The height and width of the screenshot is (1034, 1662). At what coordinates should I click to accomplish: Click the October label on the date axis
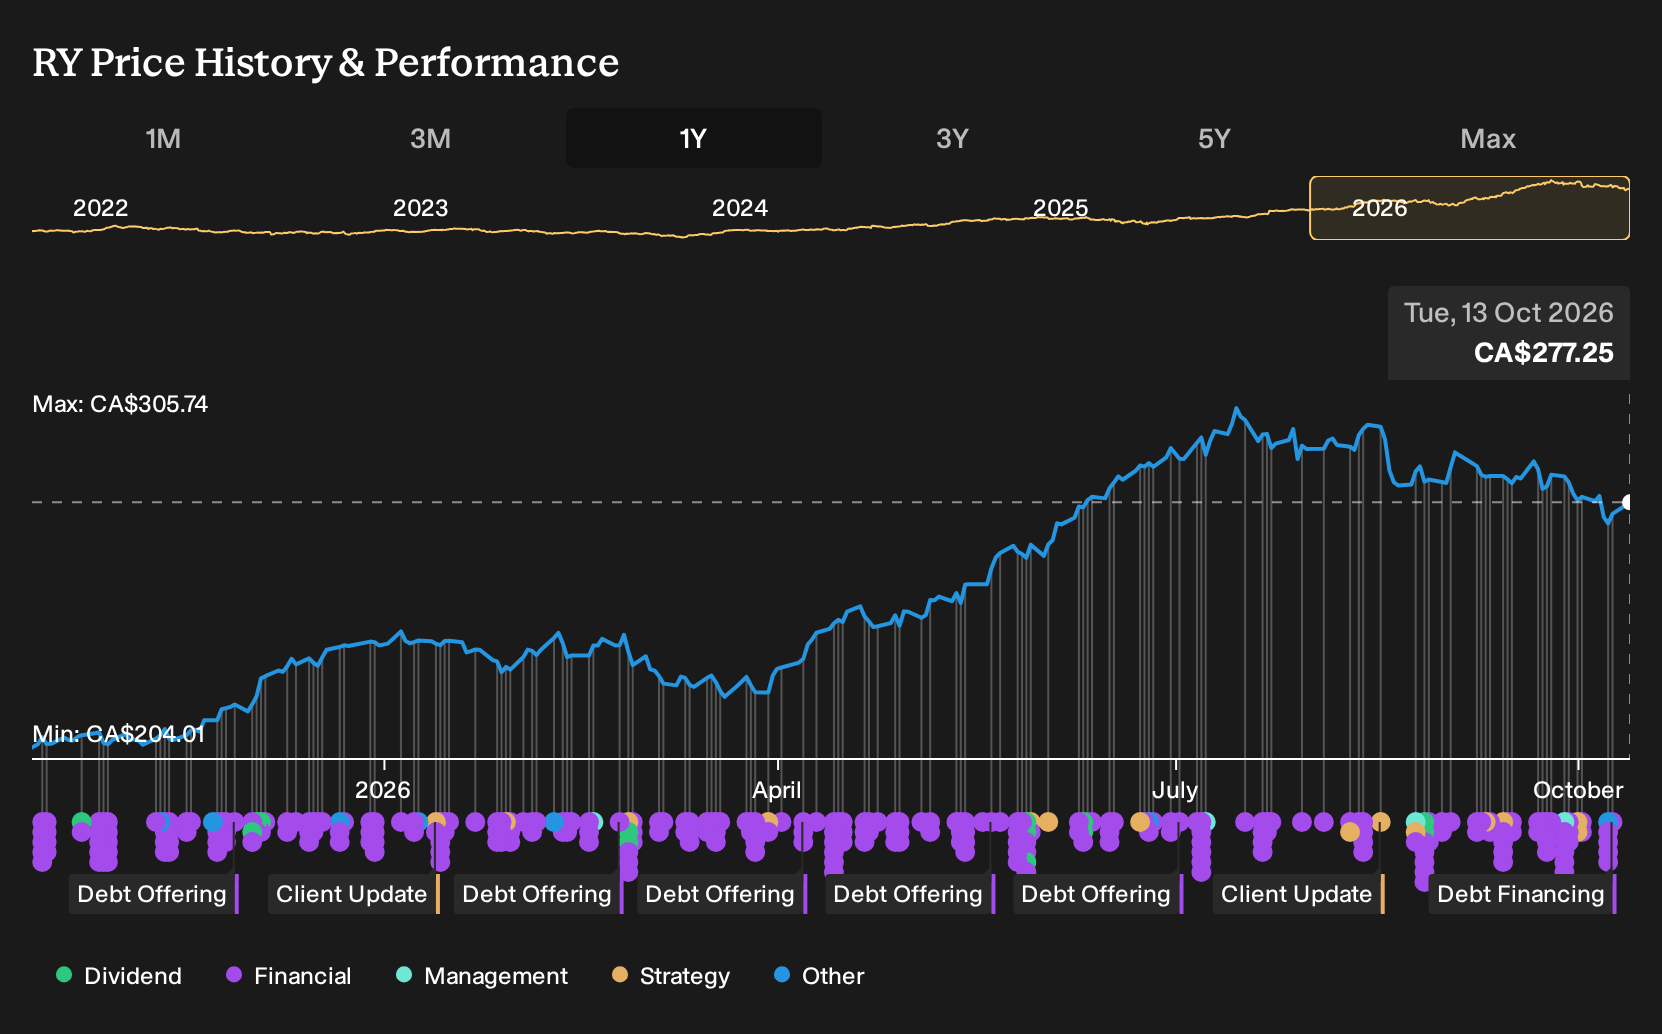[1578, 790]
